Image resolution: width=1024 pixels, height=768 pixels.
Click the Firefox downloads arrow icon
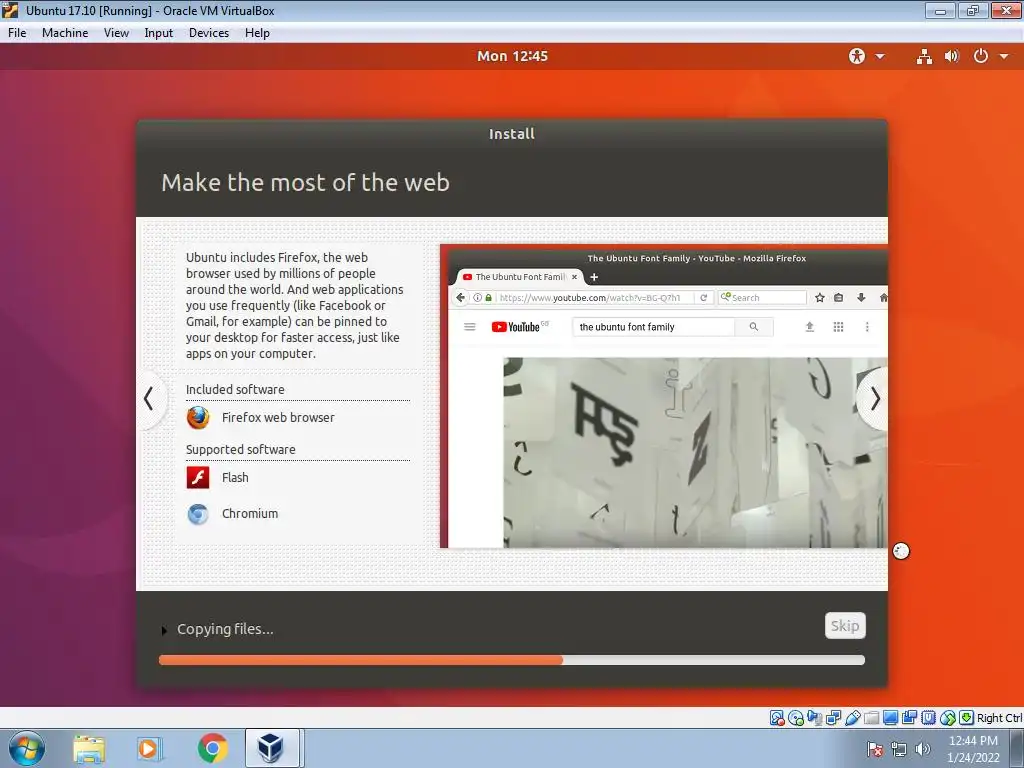tap(861, 298)
